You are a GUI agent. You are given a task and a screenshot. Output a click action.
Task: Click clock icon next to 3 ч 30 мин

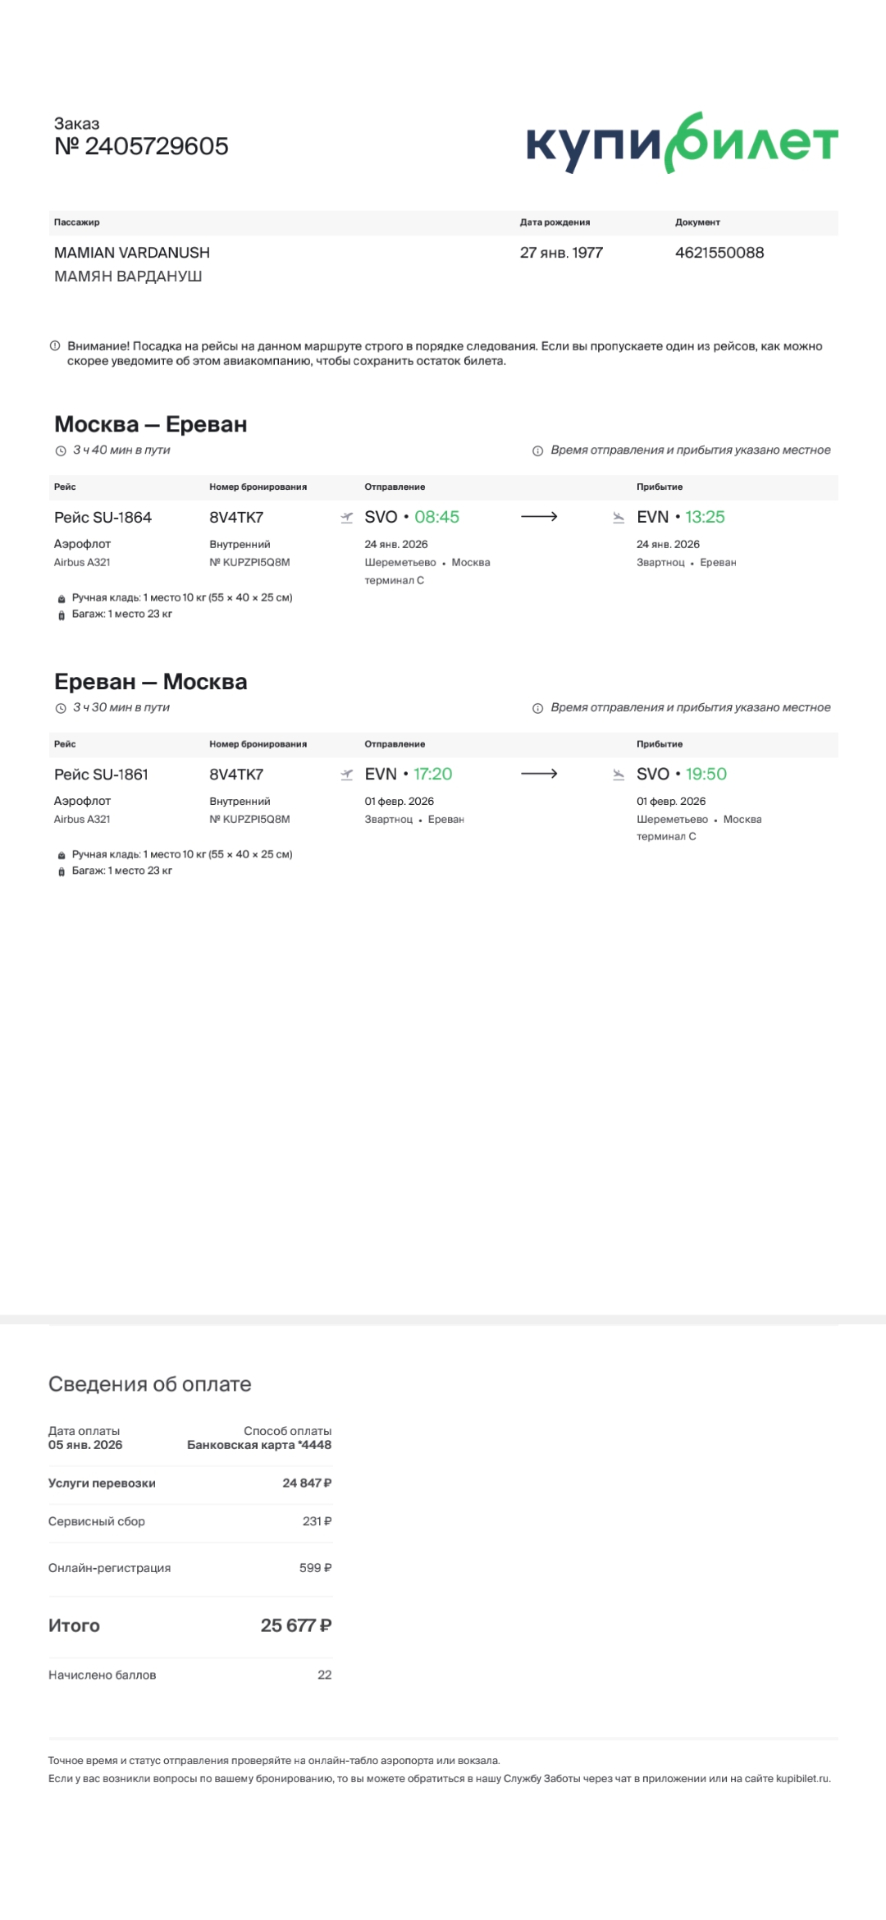(x=60, y=708)
